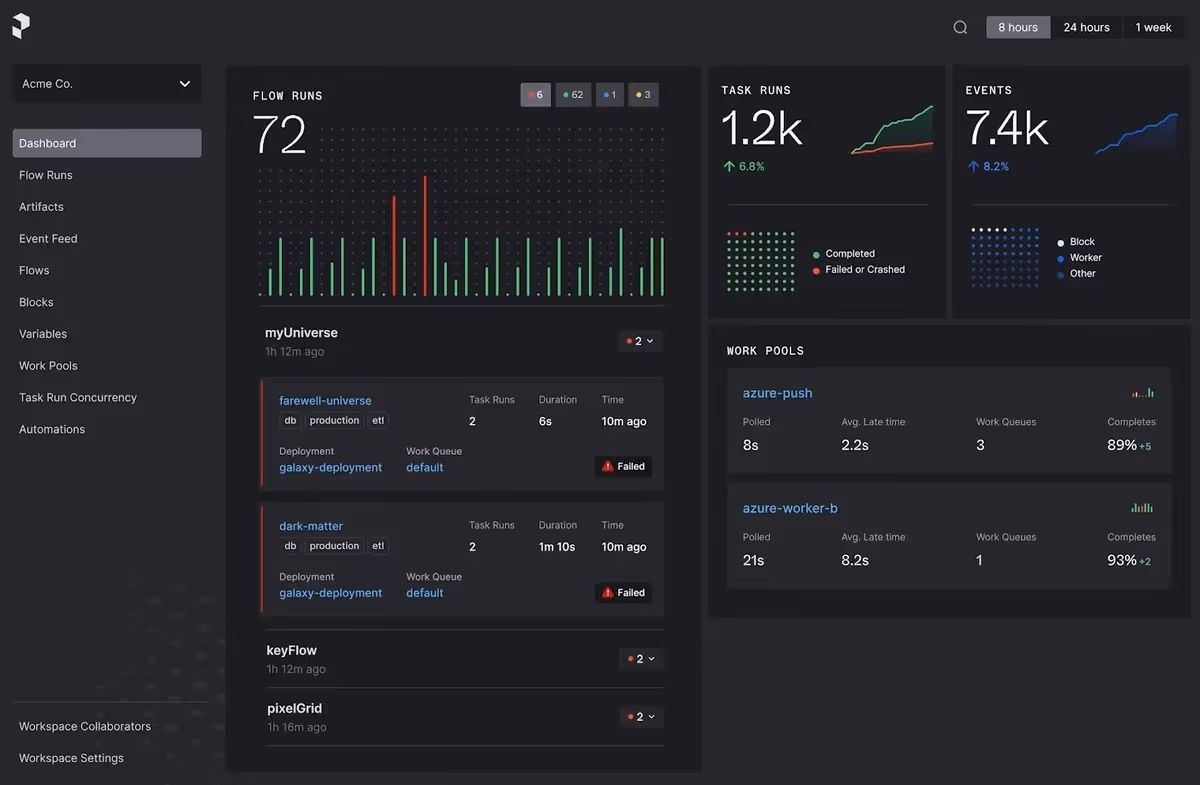Open the farewell-universe flow run link
Image resolution: width=1200 pixels, height=785 pixels.
325,400
